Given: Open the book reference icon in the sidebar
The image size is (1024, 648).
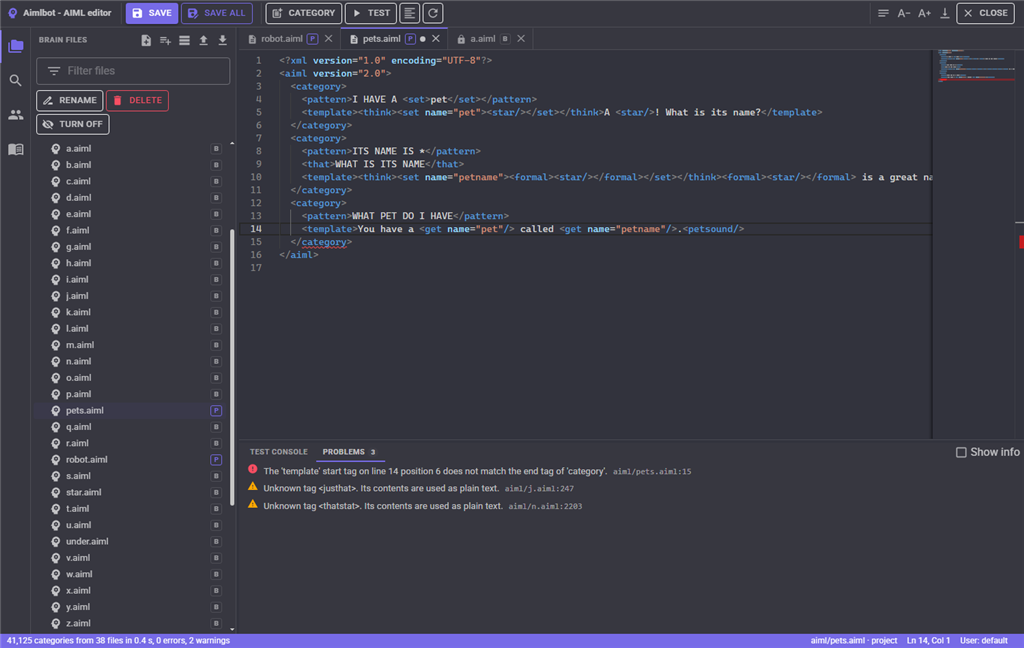Looking at the screenshot, I should coord(16,150).
